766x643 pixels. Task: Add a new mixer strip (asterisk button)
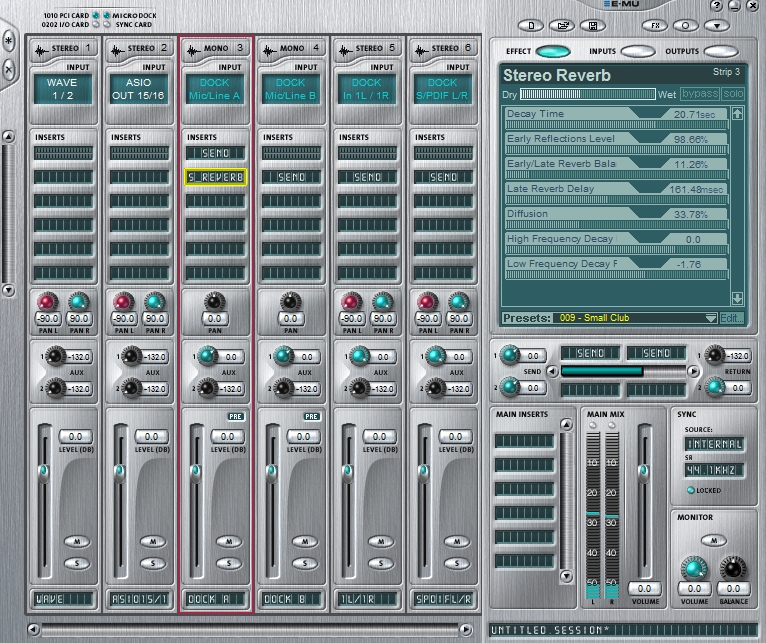[8, 42]
